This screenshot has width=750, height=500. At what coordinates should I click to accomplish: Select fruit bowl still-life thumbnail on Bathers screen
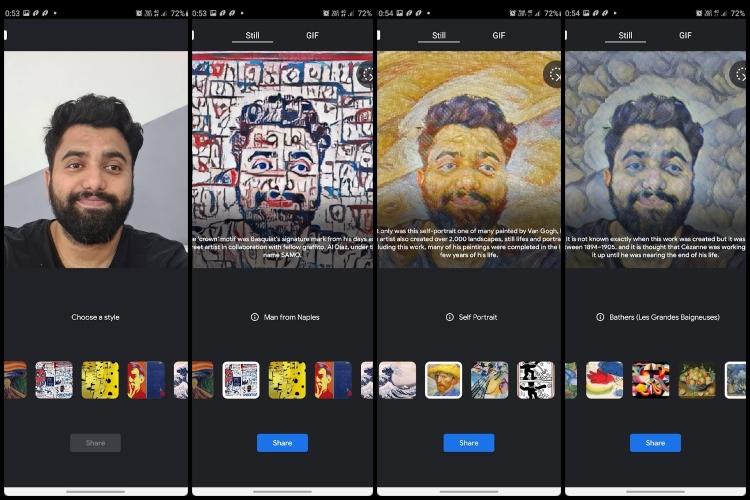(697, 380)
